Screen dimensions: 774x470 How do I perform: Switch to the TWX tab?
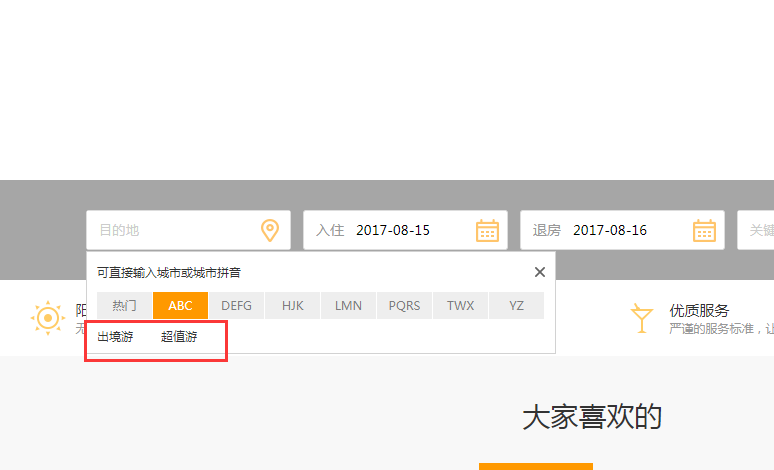pos(461,306)
